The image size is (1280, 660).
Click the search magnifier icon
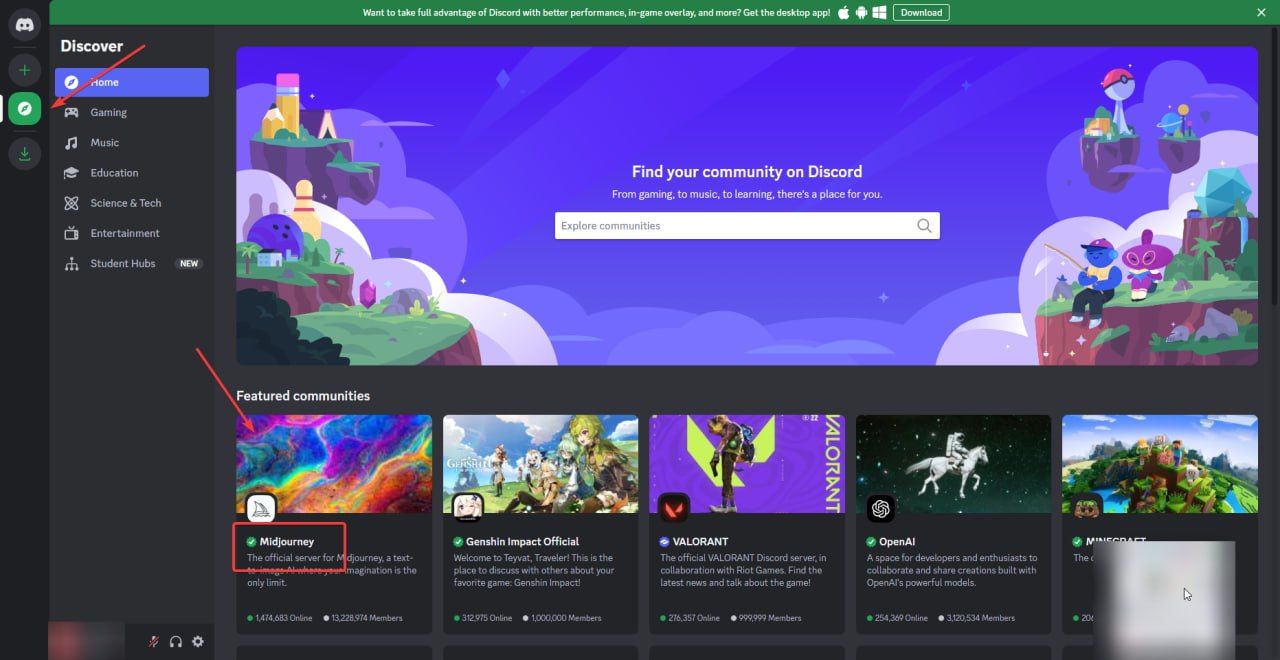pyautogui.click(x=924, y=226)
